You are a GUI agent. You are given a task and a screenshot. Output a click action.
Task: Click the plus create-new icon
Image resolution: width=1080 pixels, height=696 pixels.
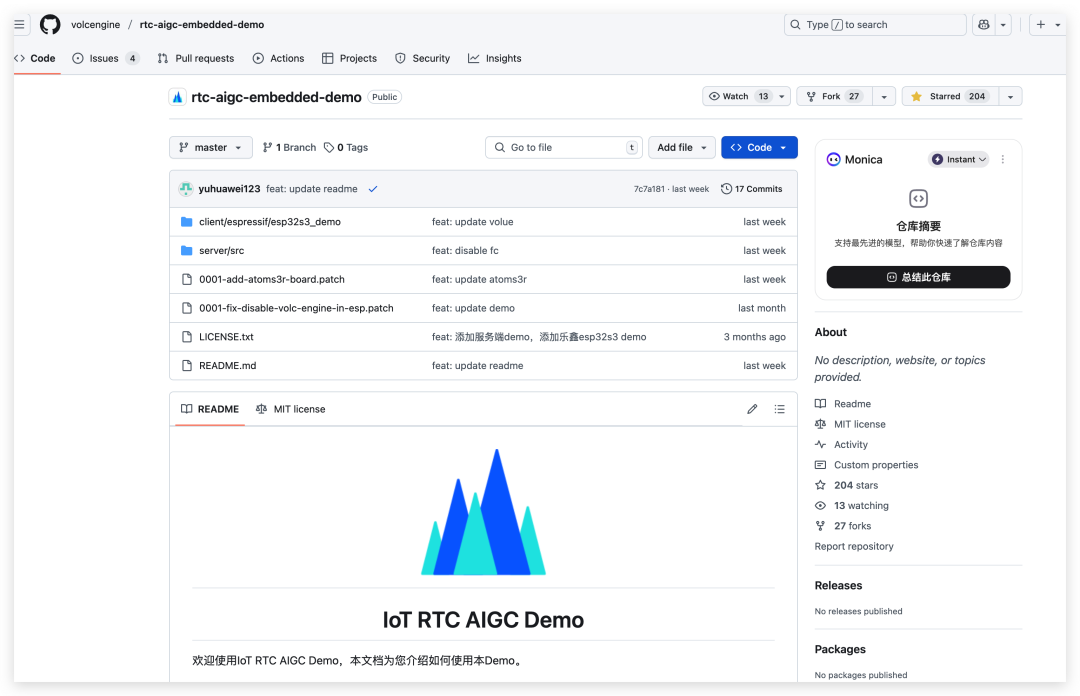click(1040, 25)
